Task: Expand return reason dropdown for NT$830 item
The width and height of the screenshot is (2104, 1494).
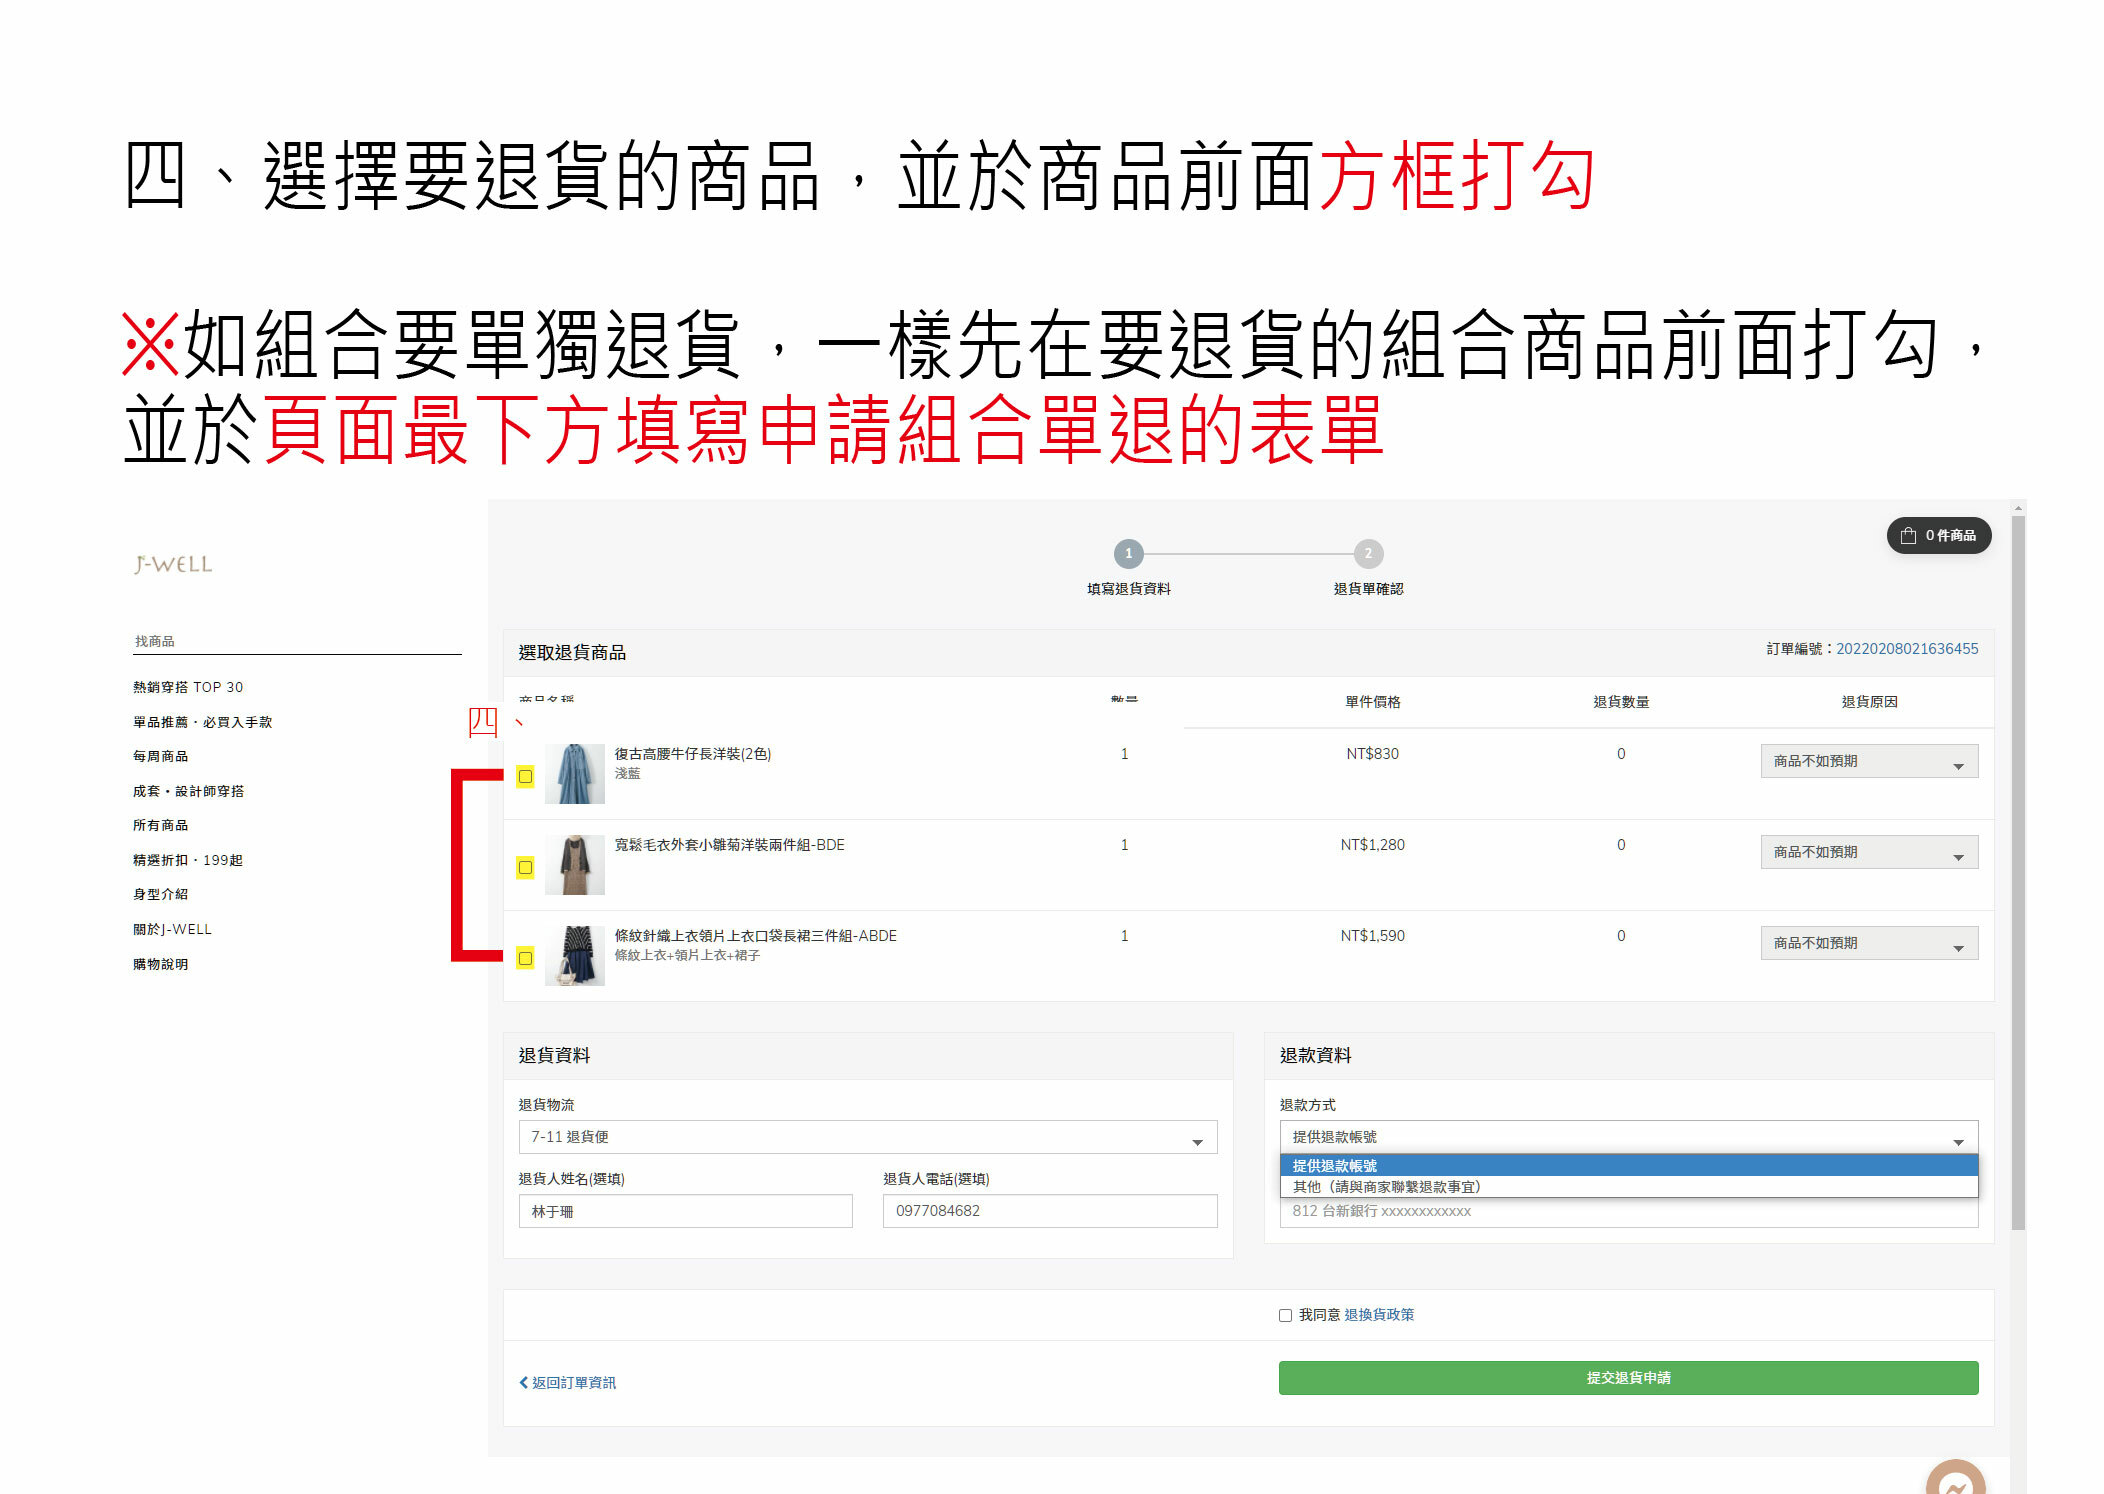Action: pyautogui.click(x=1868, y=762)
